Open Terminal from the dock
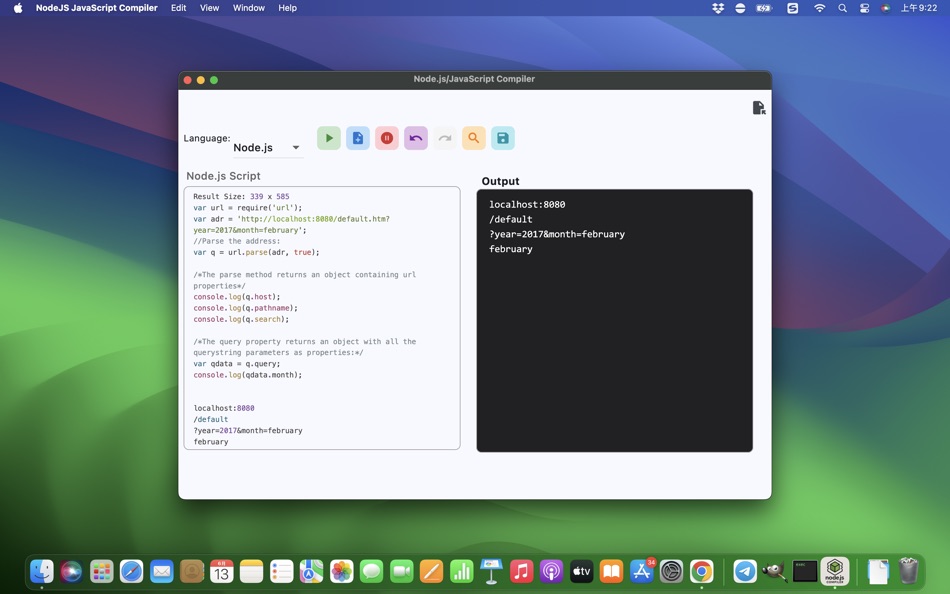 805,571
